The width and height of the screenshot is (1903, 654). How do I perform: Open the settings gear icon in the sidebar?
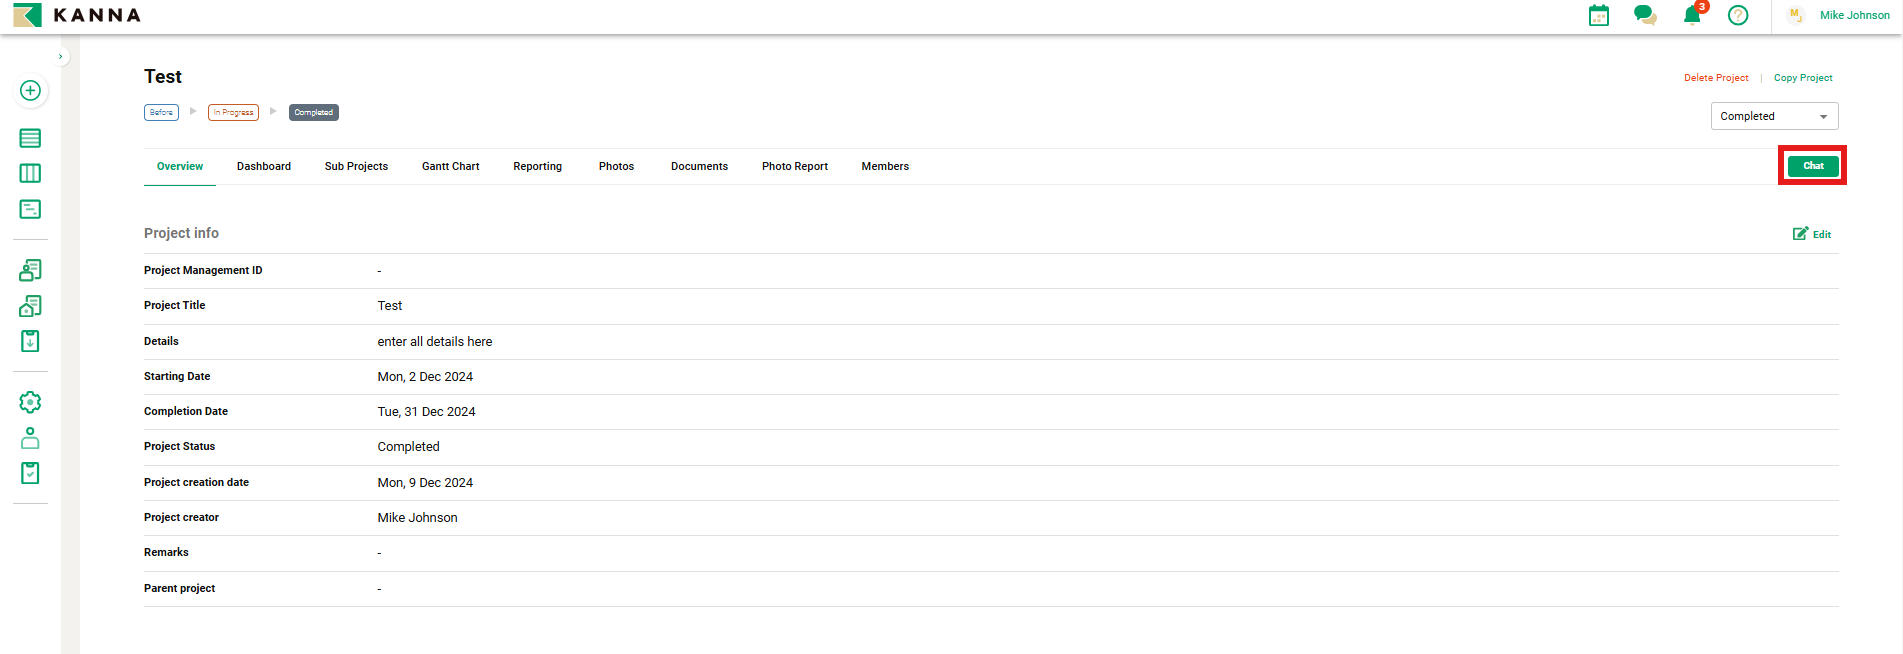[x=30, y=402]
